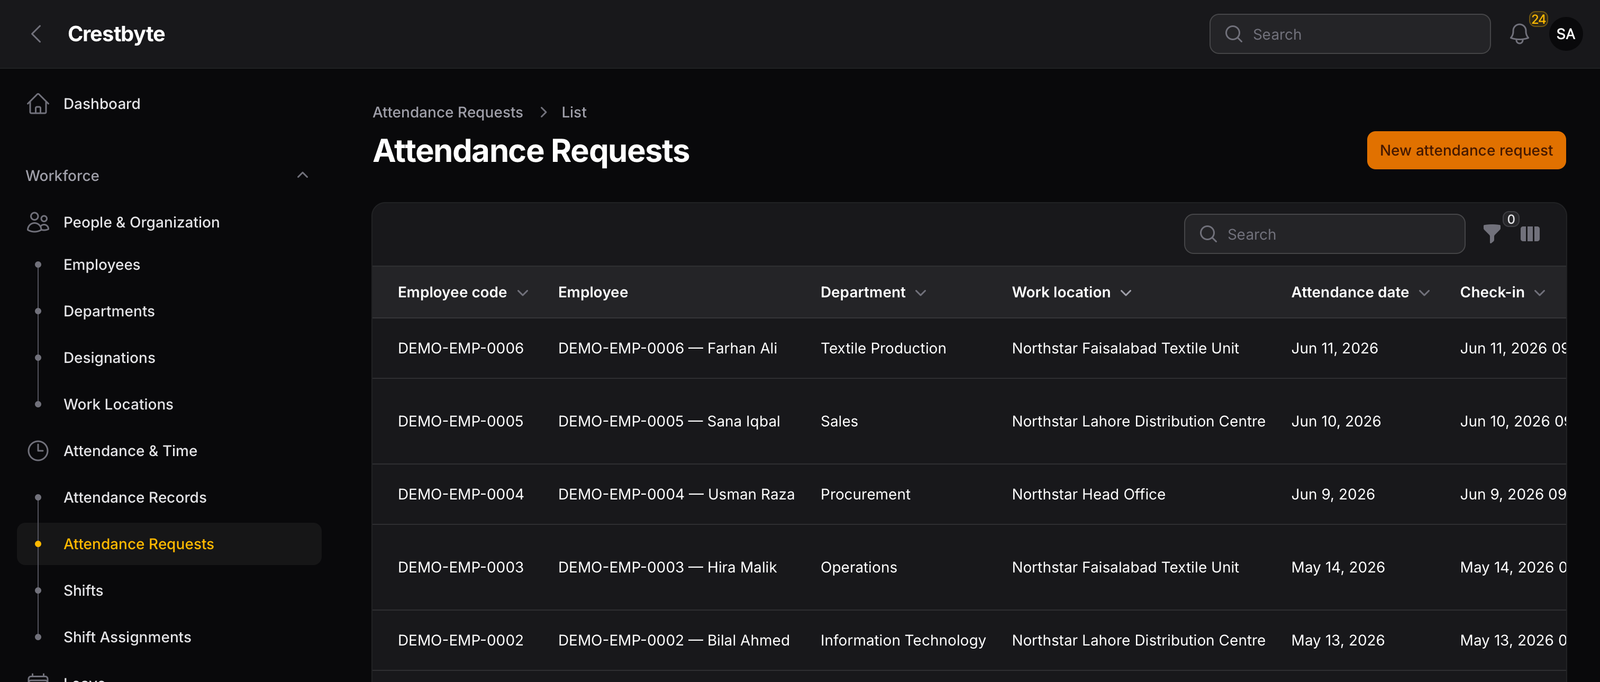
Task: Click New attendance request button
Action: pyautogui.click(x=1466, y=150)
